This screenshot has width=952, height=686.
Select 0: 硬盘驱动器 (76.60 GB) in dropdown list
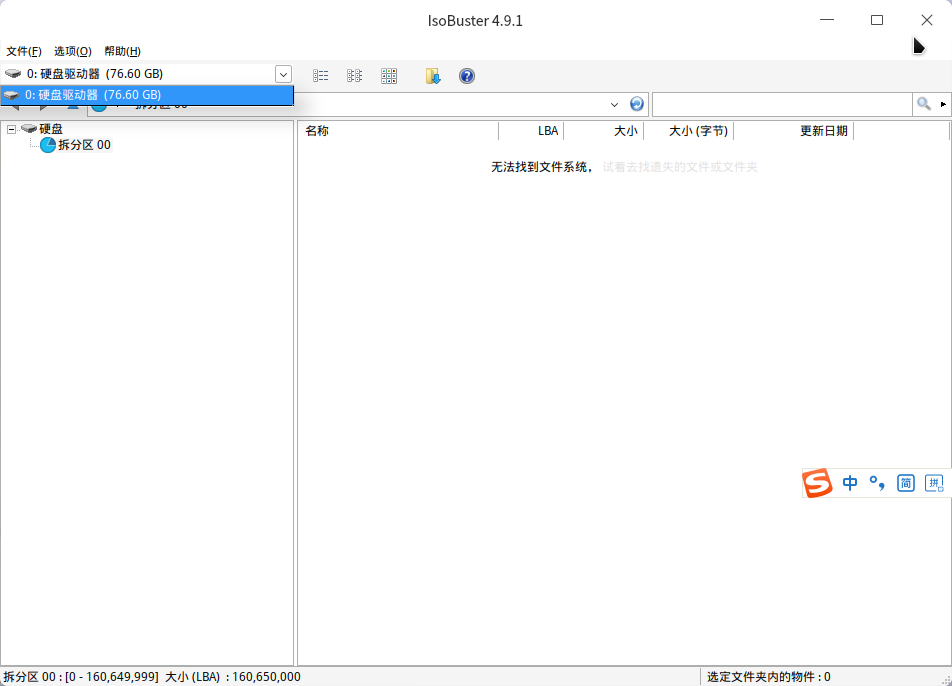click(147, 95)
